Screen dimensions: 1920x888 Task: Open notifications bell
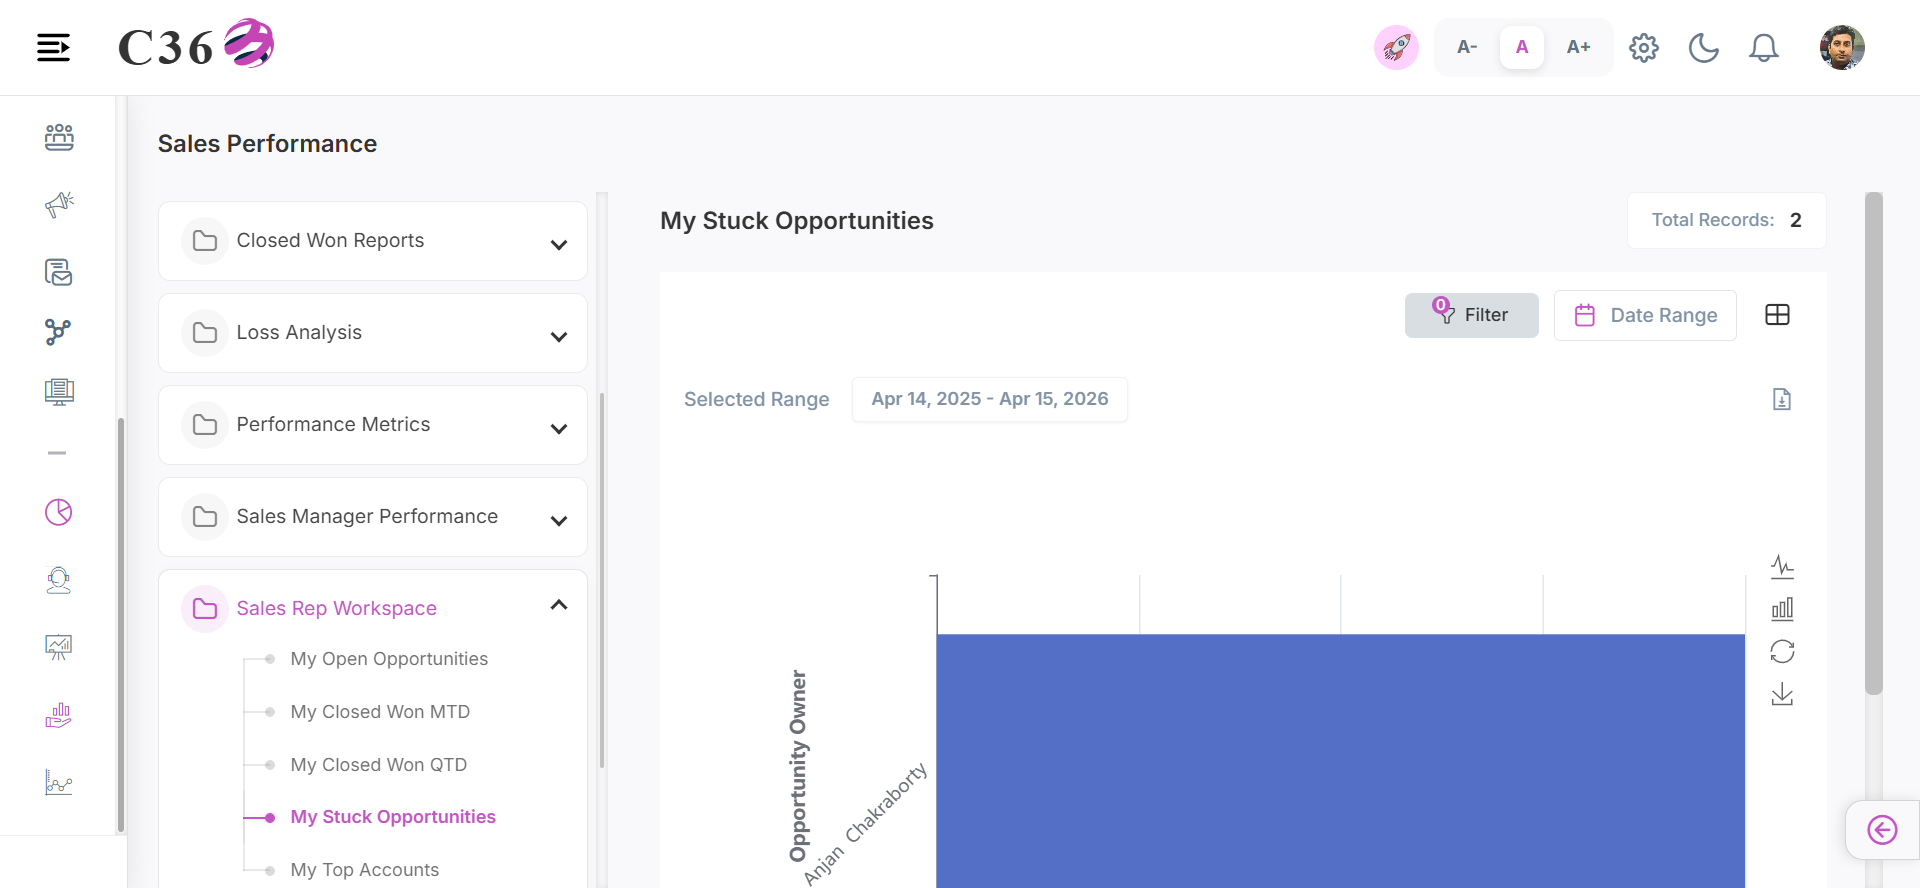tap(1764, 47)
